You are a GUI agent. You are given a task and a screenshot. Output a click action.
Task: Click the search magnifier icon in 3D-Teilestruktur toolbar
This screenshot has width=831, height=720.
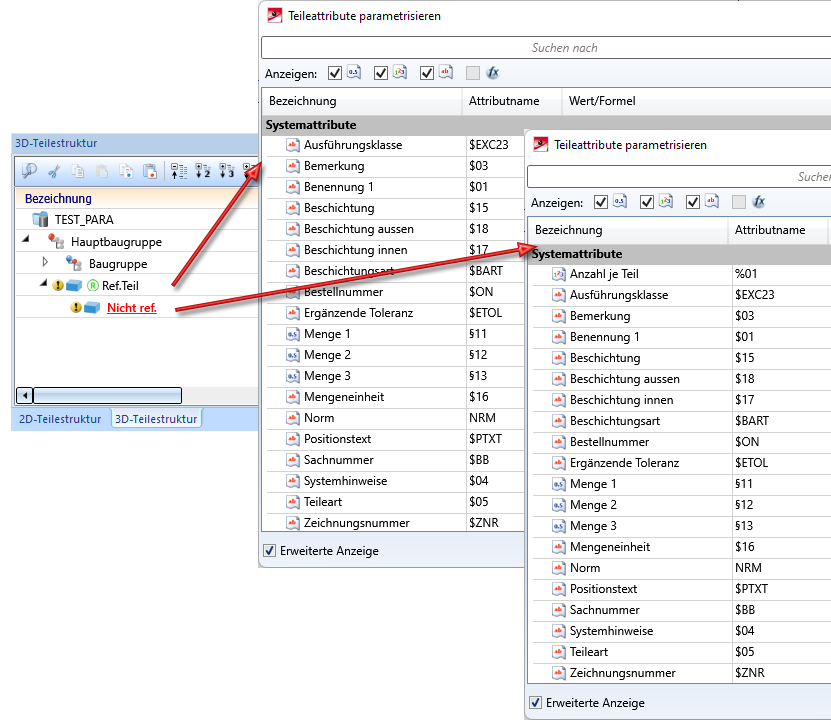(30, 171)
